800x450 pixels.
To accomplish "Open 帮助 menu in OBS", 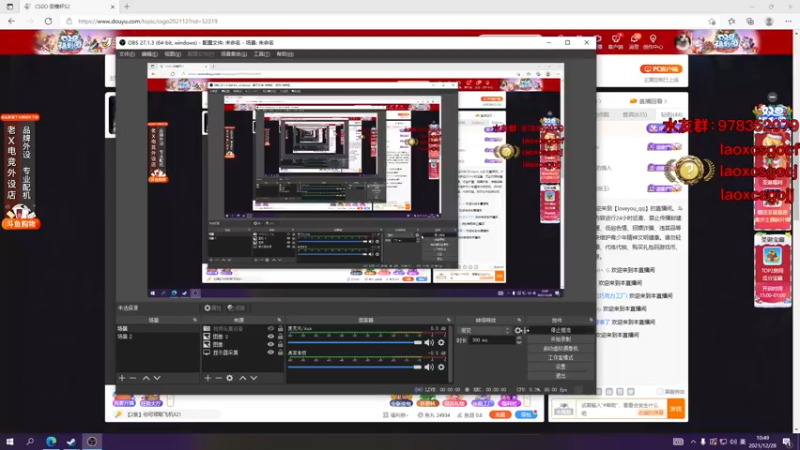I will point(285,54).
